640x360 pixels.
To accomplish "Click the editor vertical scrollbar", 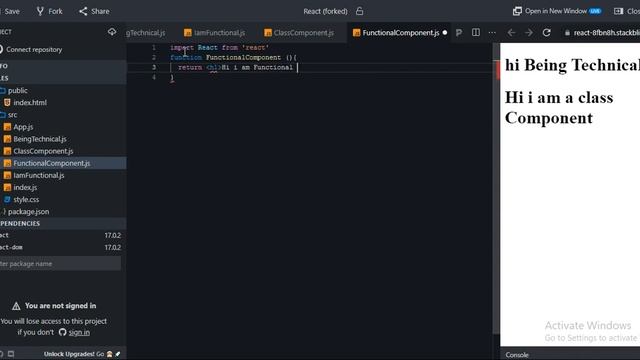I will pyautogui.click(x=496, y=188).
